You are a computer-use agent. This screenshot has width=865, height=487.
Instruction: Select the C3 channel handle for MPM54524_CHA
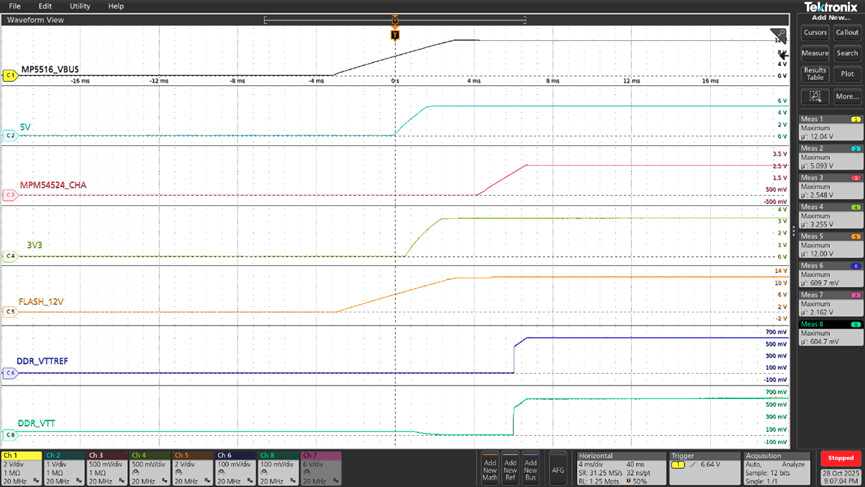(10, 195)
